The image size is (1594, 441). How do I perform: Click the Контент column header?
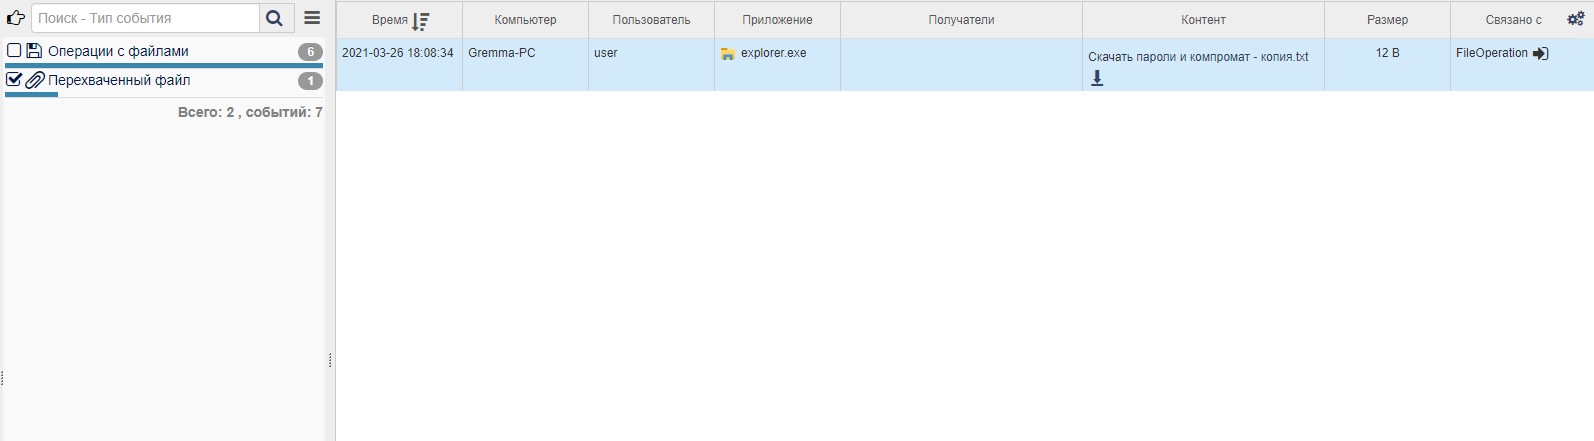click(1203, 20)
